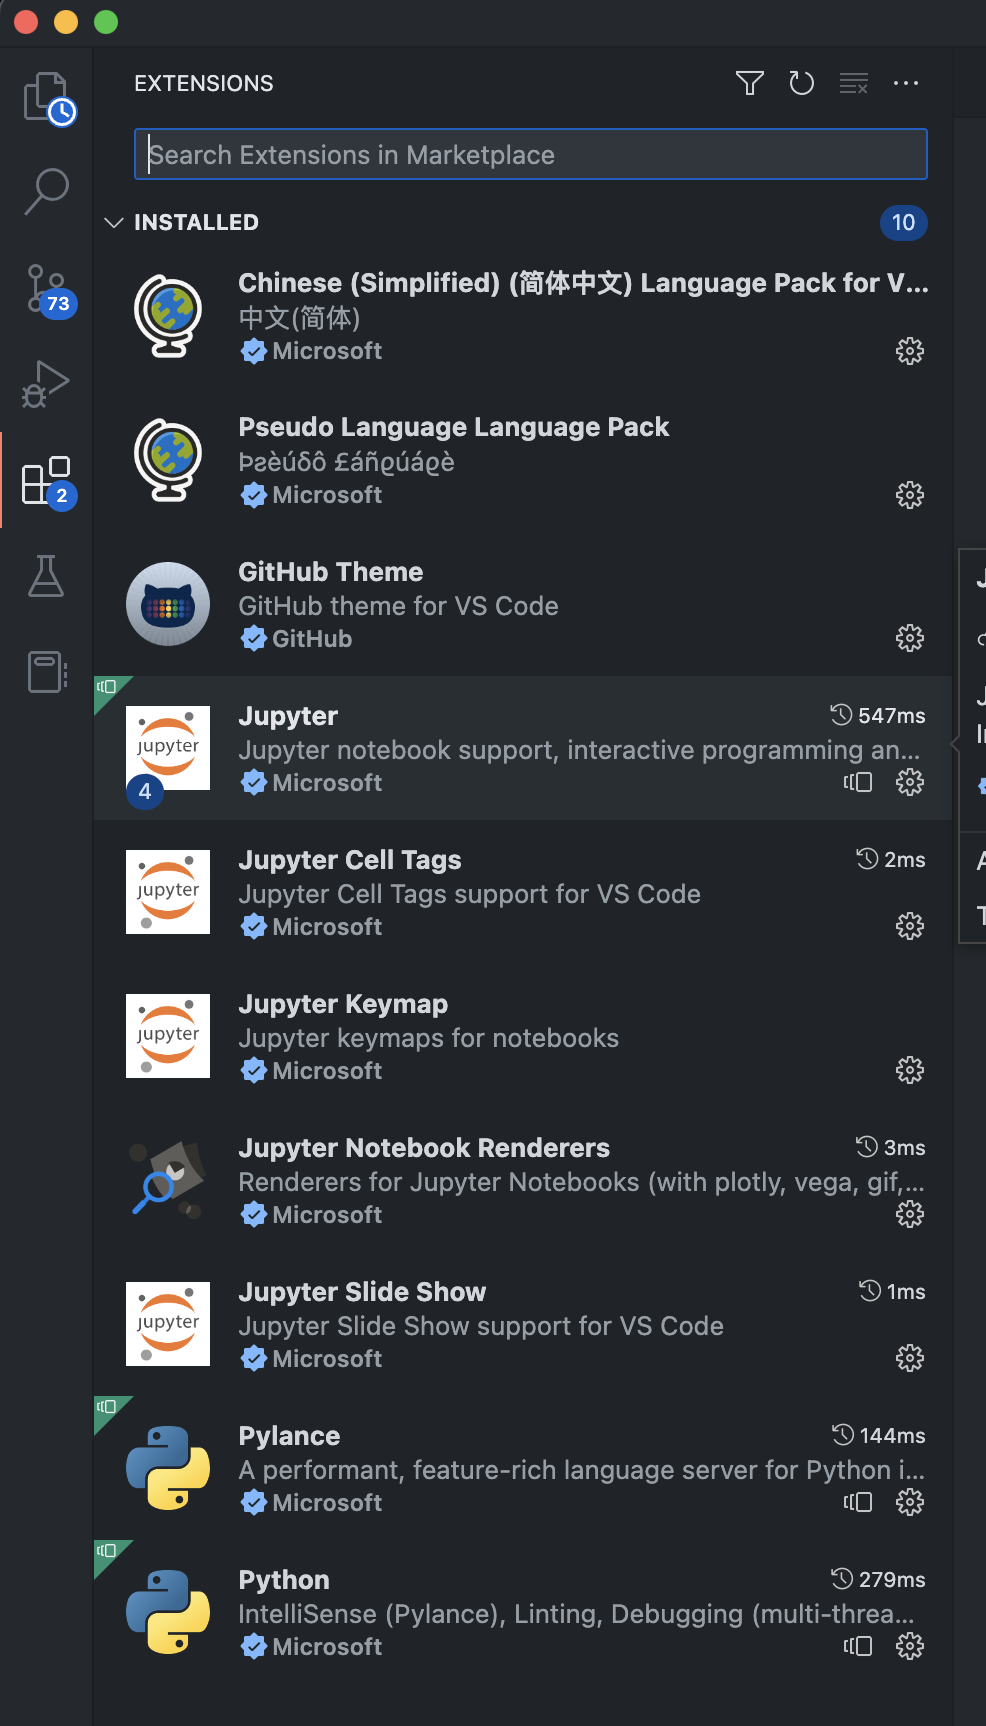Collapse the INSTALLED extensions section

coord(114,222)
